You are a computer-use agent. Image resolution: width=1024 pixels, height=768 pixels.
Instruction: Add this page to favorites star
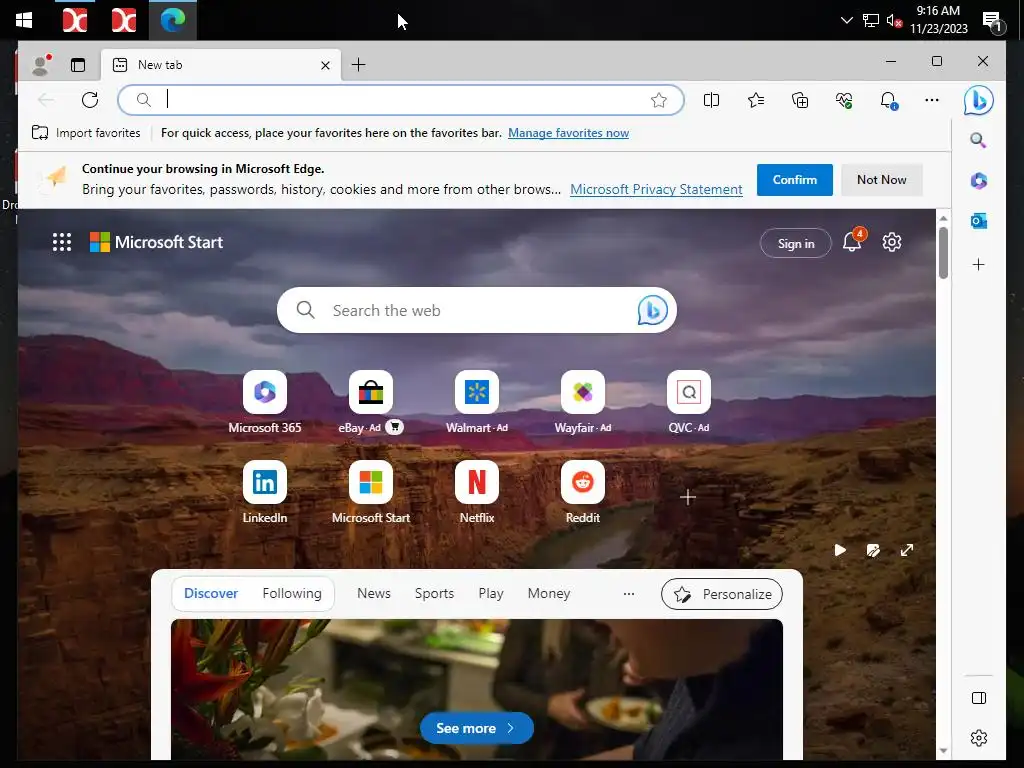coord(658,100)
